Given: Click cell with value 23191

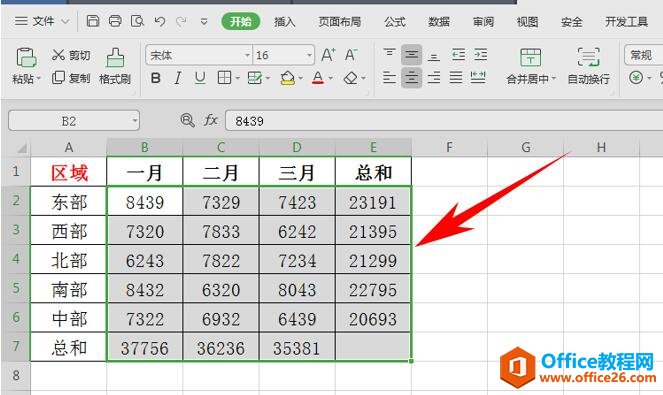Looking at the screenshot, I should [x=373, y=202].
